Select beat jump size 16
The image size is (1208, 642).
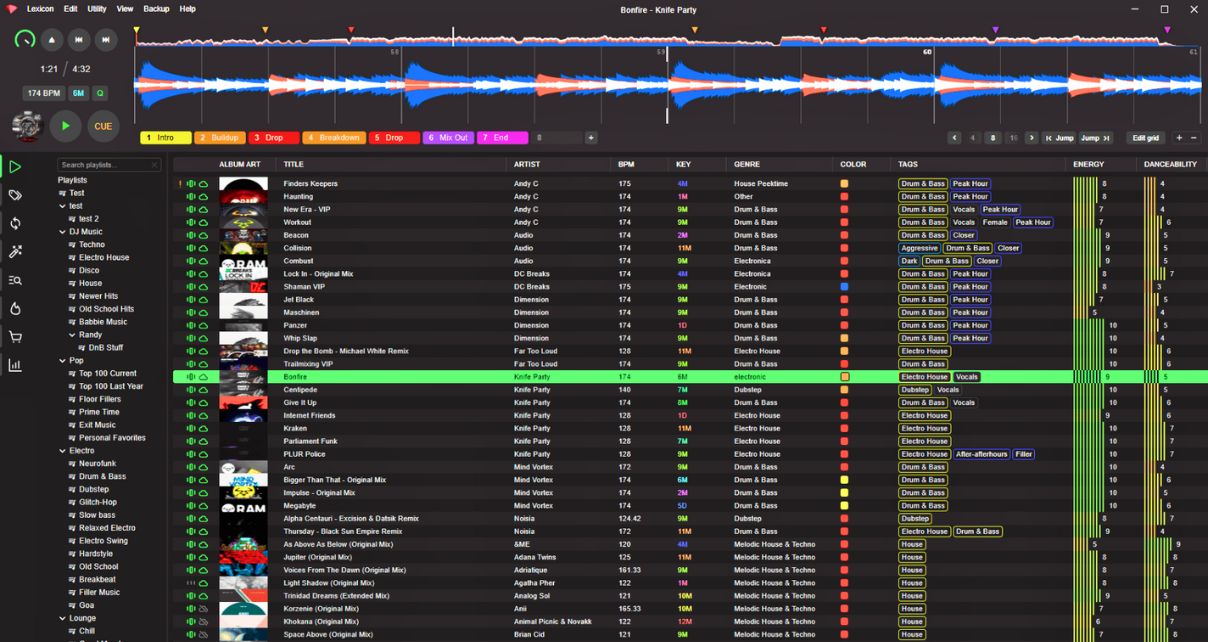(x=1013, y=138)
